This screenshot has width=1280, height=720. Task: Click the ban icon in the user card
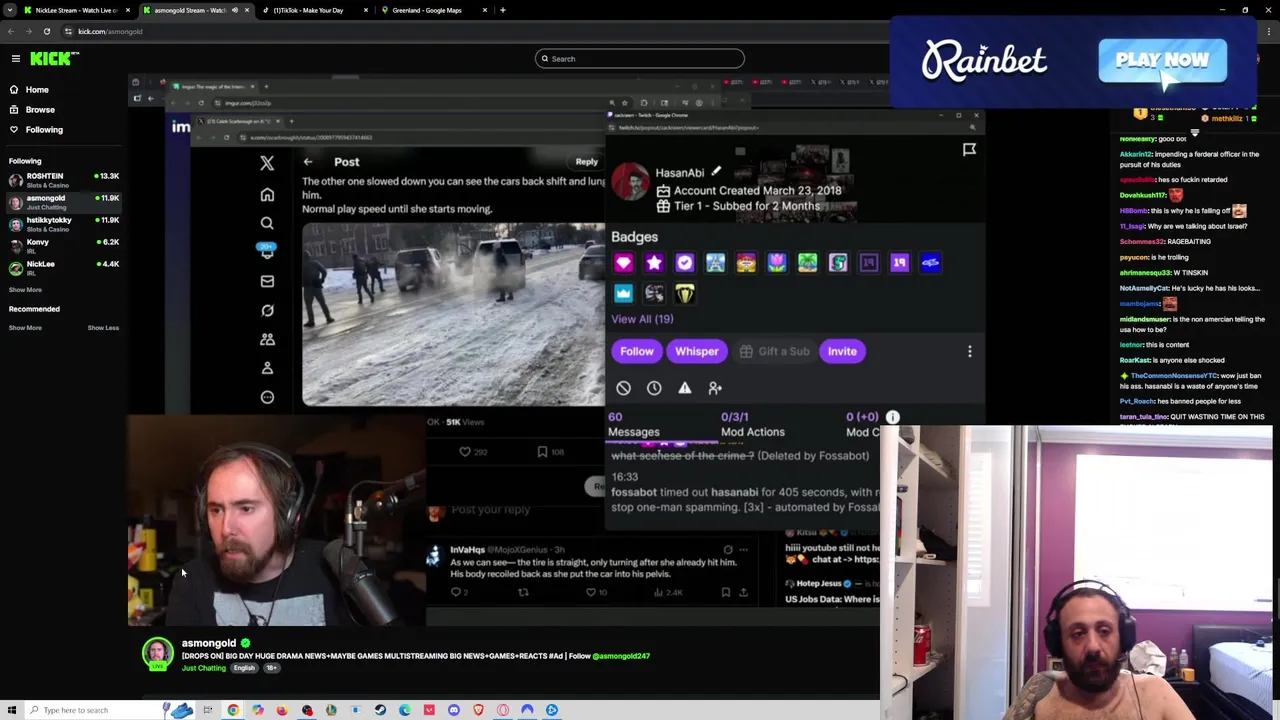[x=623, y=388]
